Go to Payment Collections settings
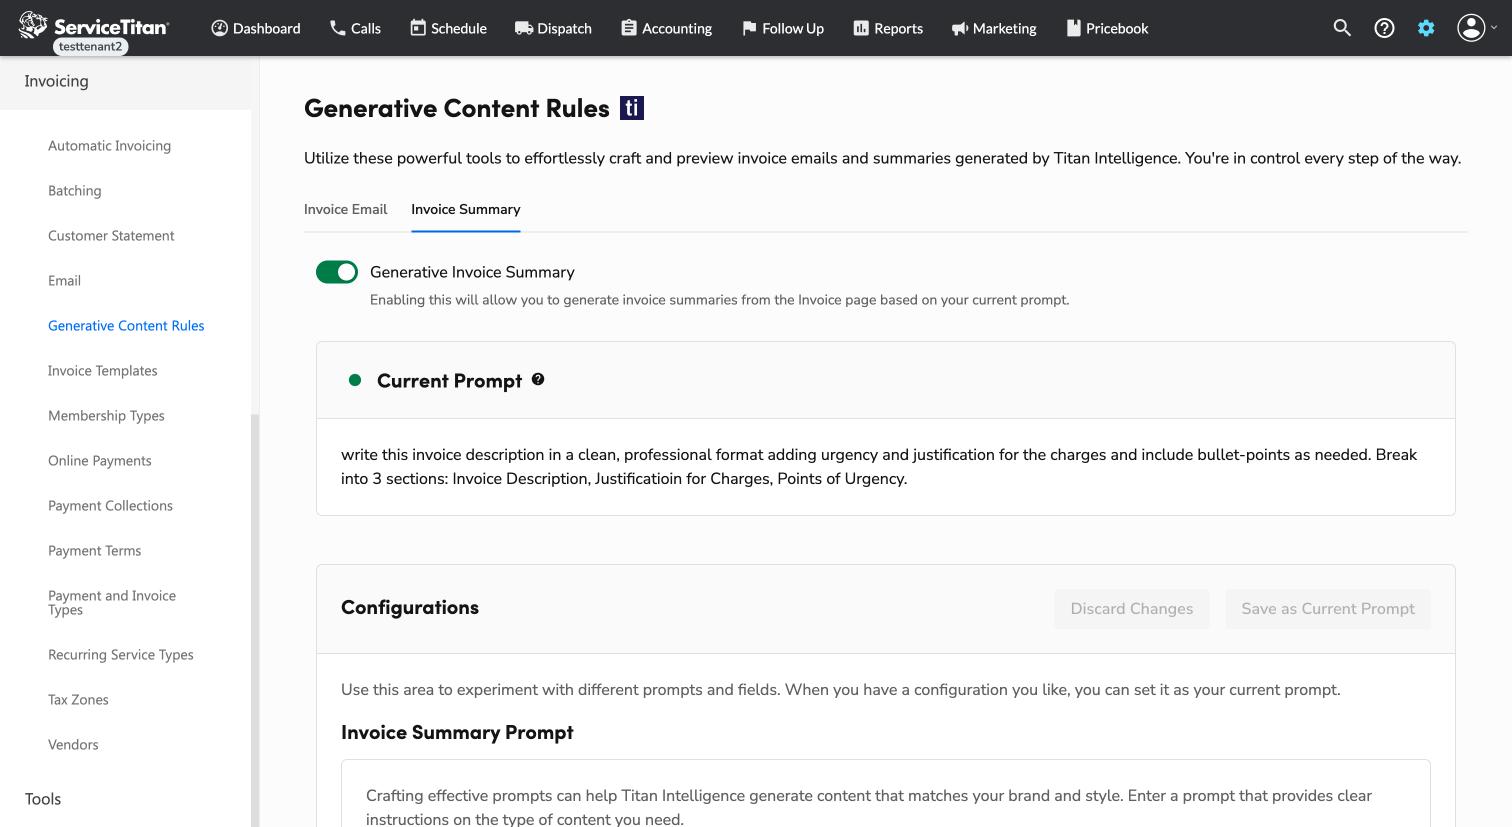The height and width of the screenshot is (827, 1512). click(110, 506)
